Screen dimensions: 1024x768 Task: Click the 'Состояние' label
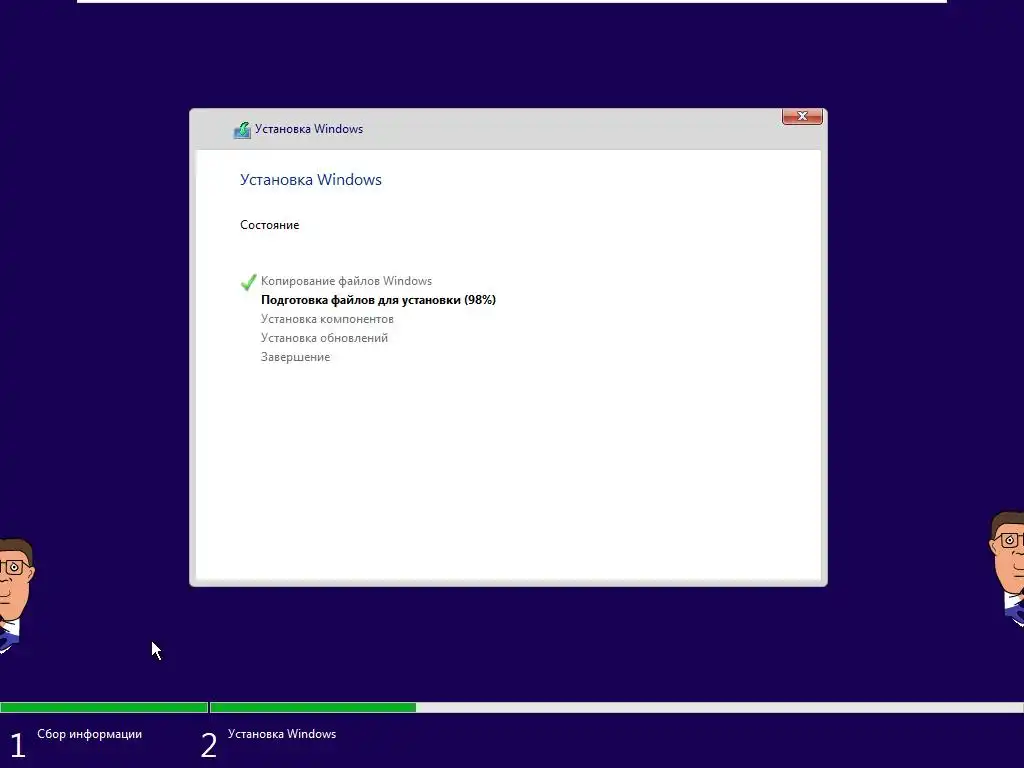pos(270,225)
